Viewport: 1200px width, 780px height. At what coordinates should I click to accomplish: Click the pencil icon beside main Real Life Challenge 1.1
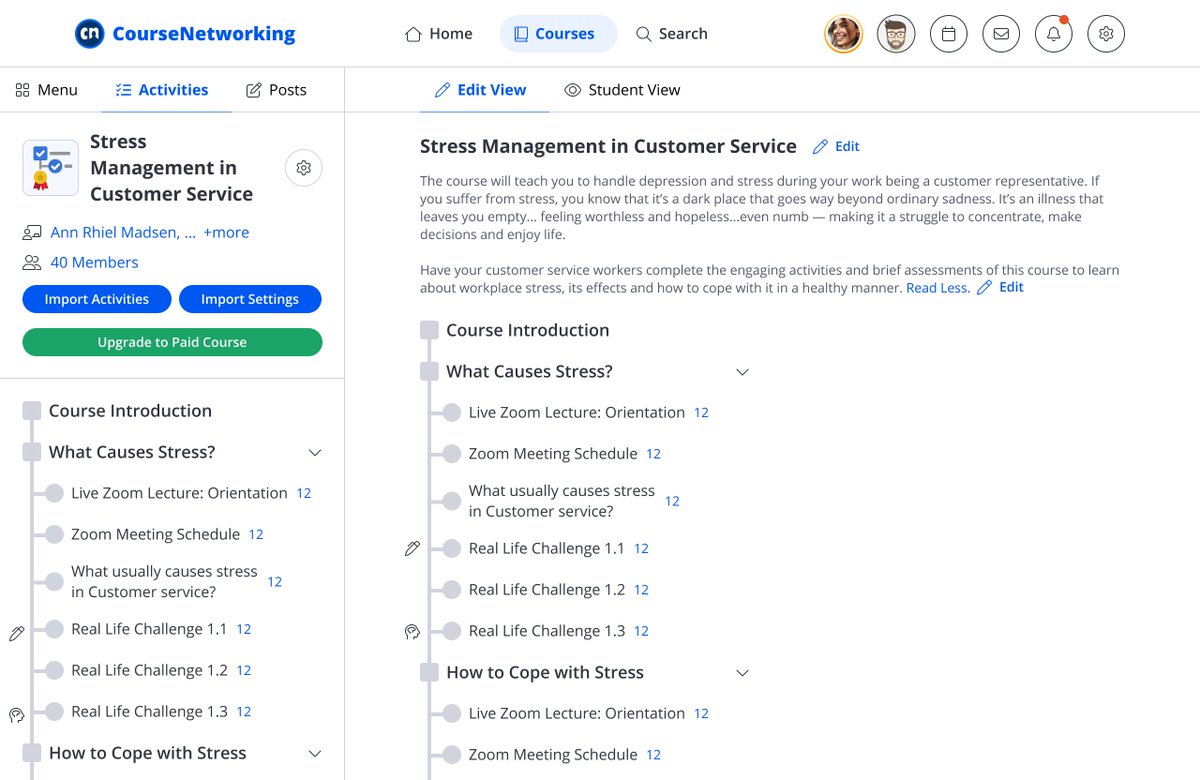(412, 548)
